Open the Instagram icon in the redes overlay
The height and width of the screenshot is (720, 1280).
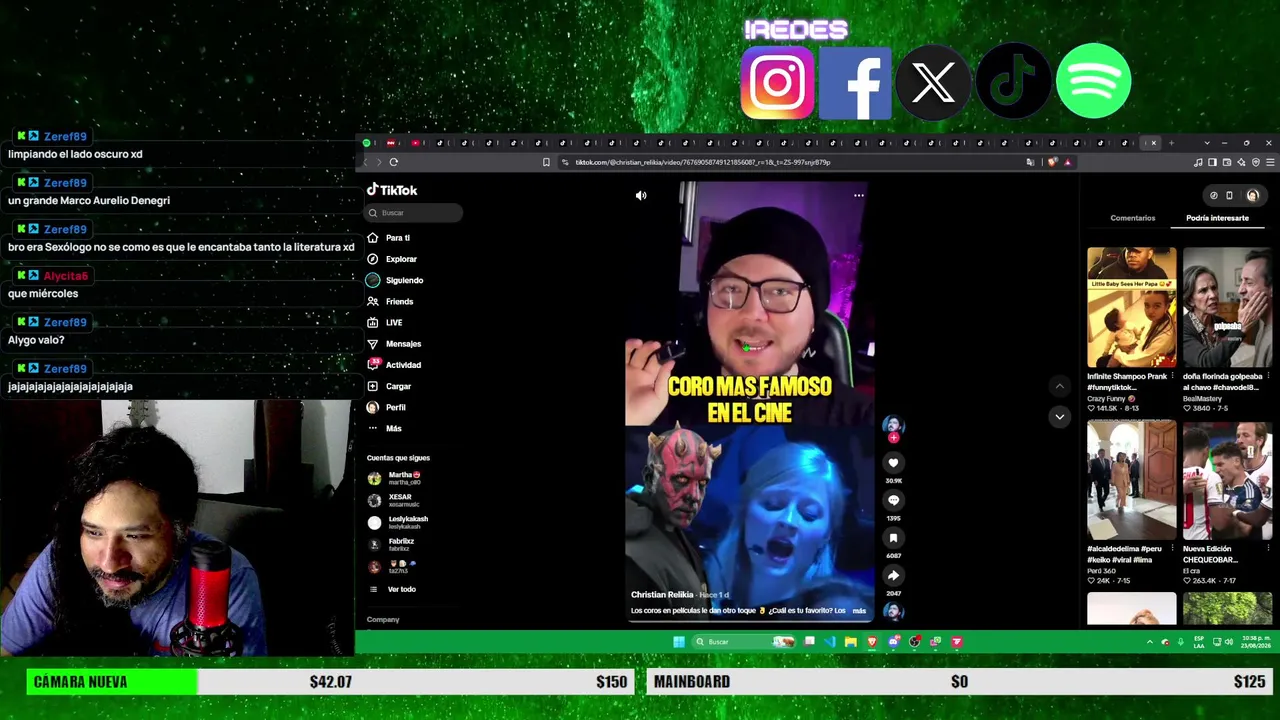(x=777, y=82)
